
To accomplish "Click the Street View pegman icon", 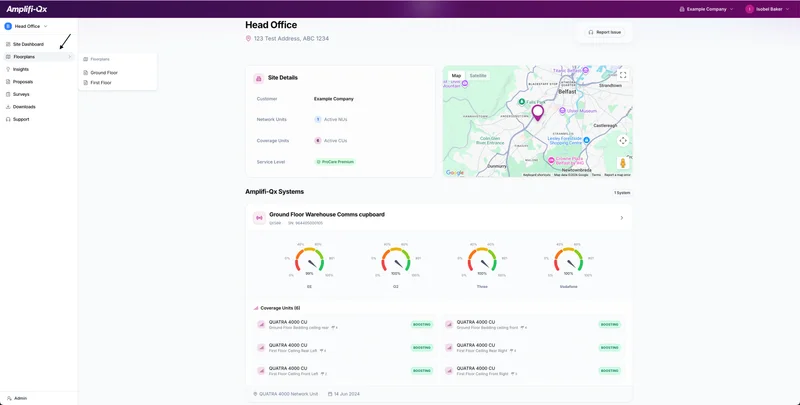I will pyautogui.click(x=622, y=163).
